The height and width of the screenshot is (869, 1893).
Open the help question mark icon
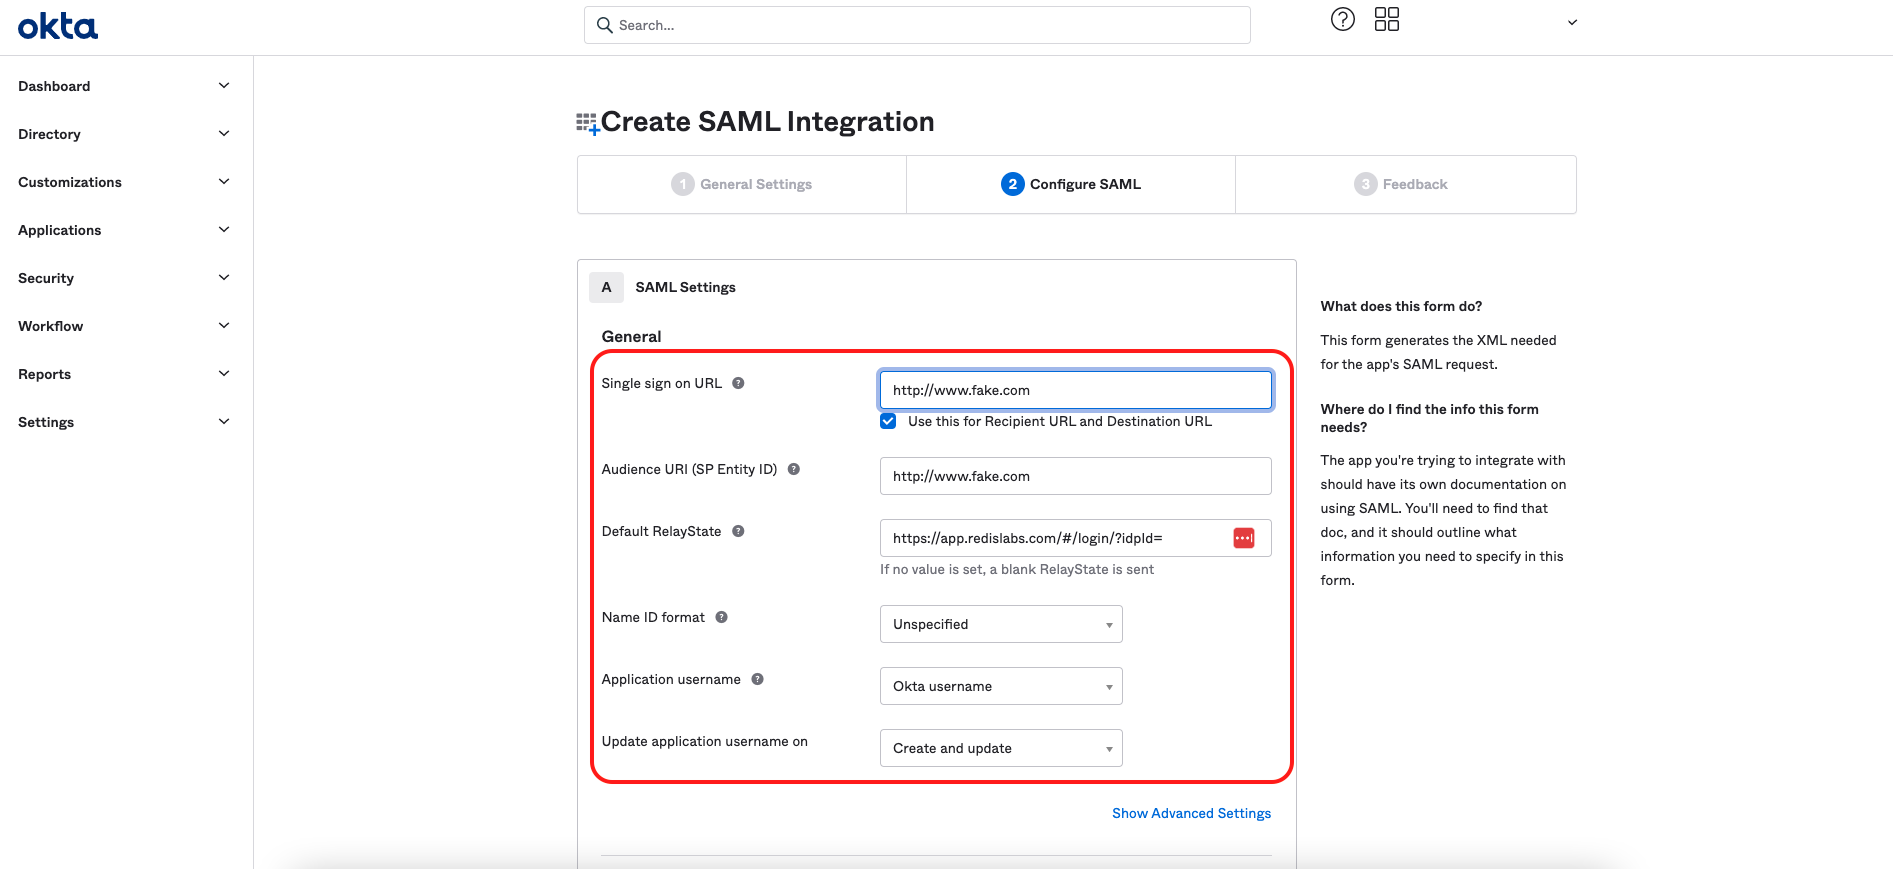(x=1342, y=19)
